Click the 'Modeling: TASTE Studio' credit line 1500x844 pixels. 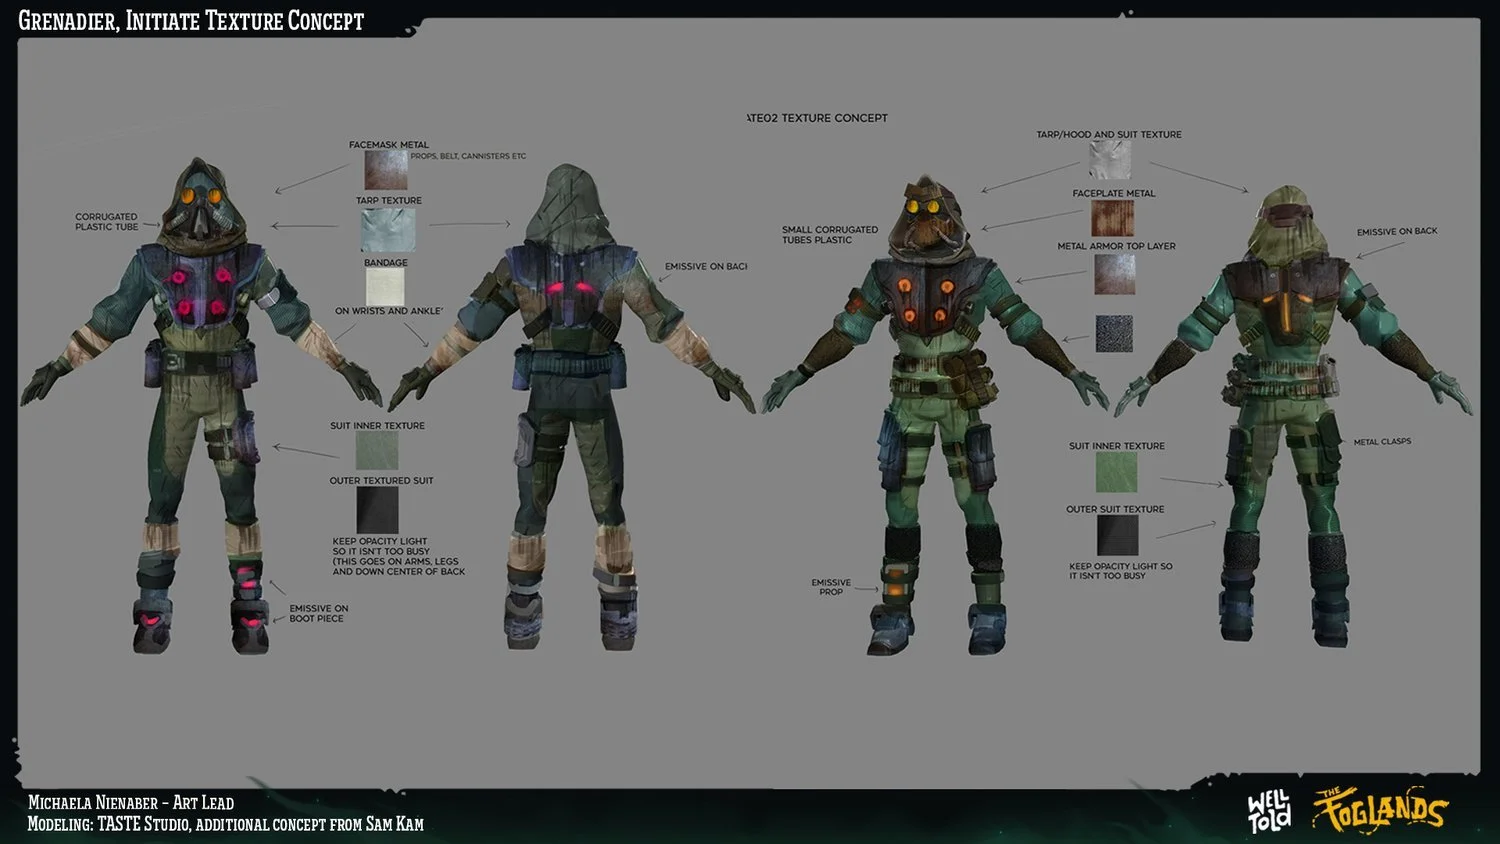click(226, 824)
